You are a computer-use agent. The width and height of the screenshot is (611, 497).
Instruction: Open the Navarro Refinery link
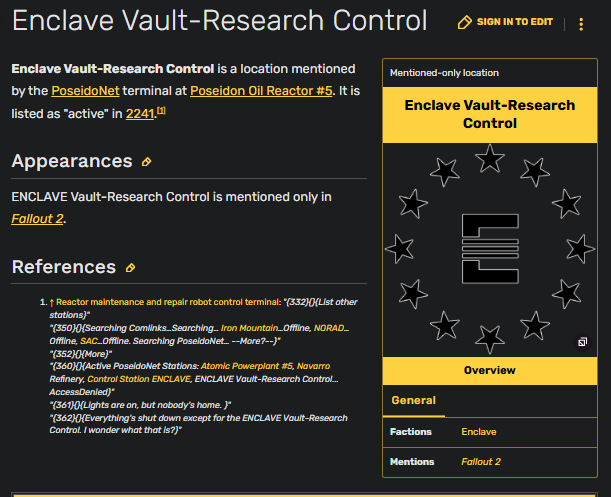coord(313,366)
